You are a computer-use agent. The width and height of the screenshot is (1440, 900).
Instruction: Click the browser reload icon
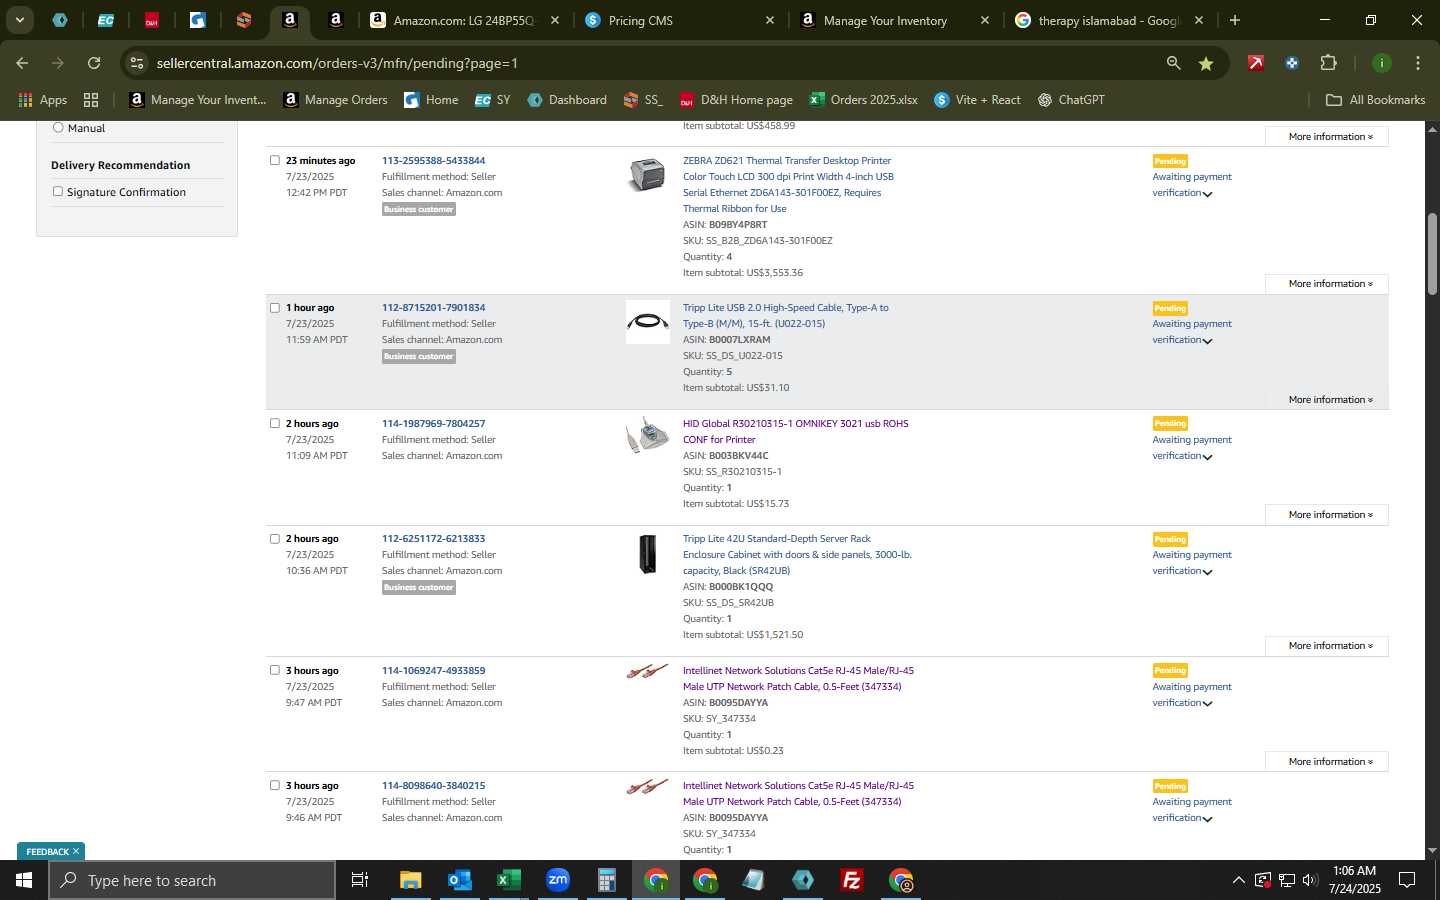click(94, 63)
